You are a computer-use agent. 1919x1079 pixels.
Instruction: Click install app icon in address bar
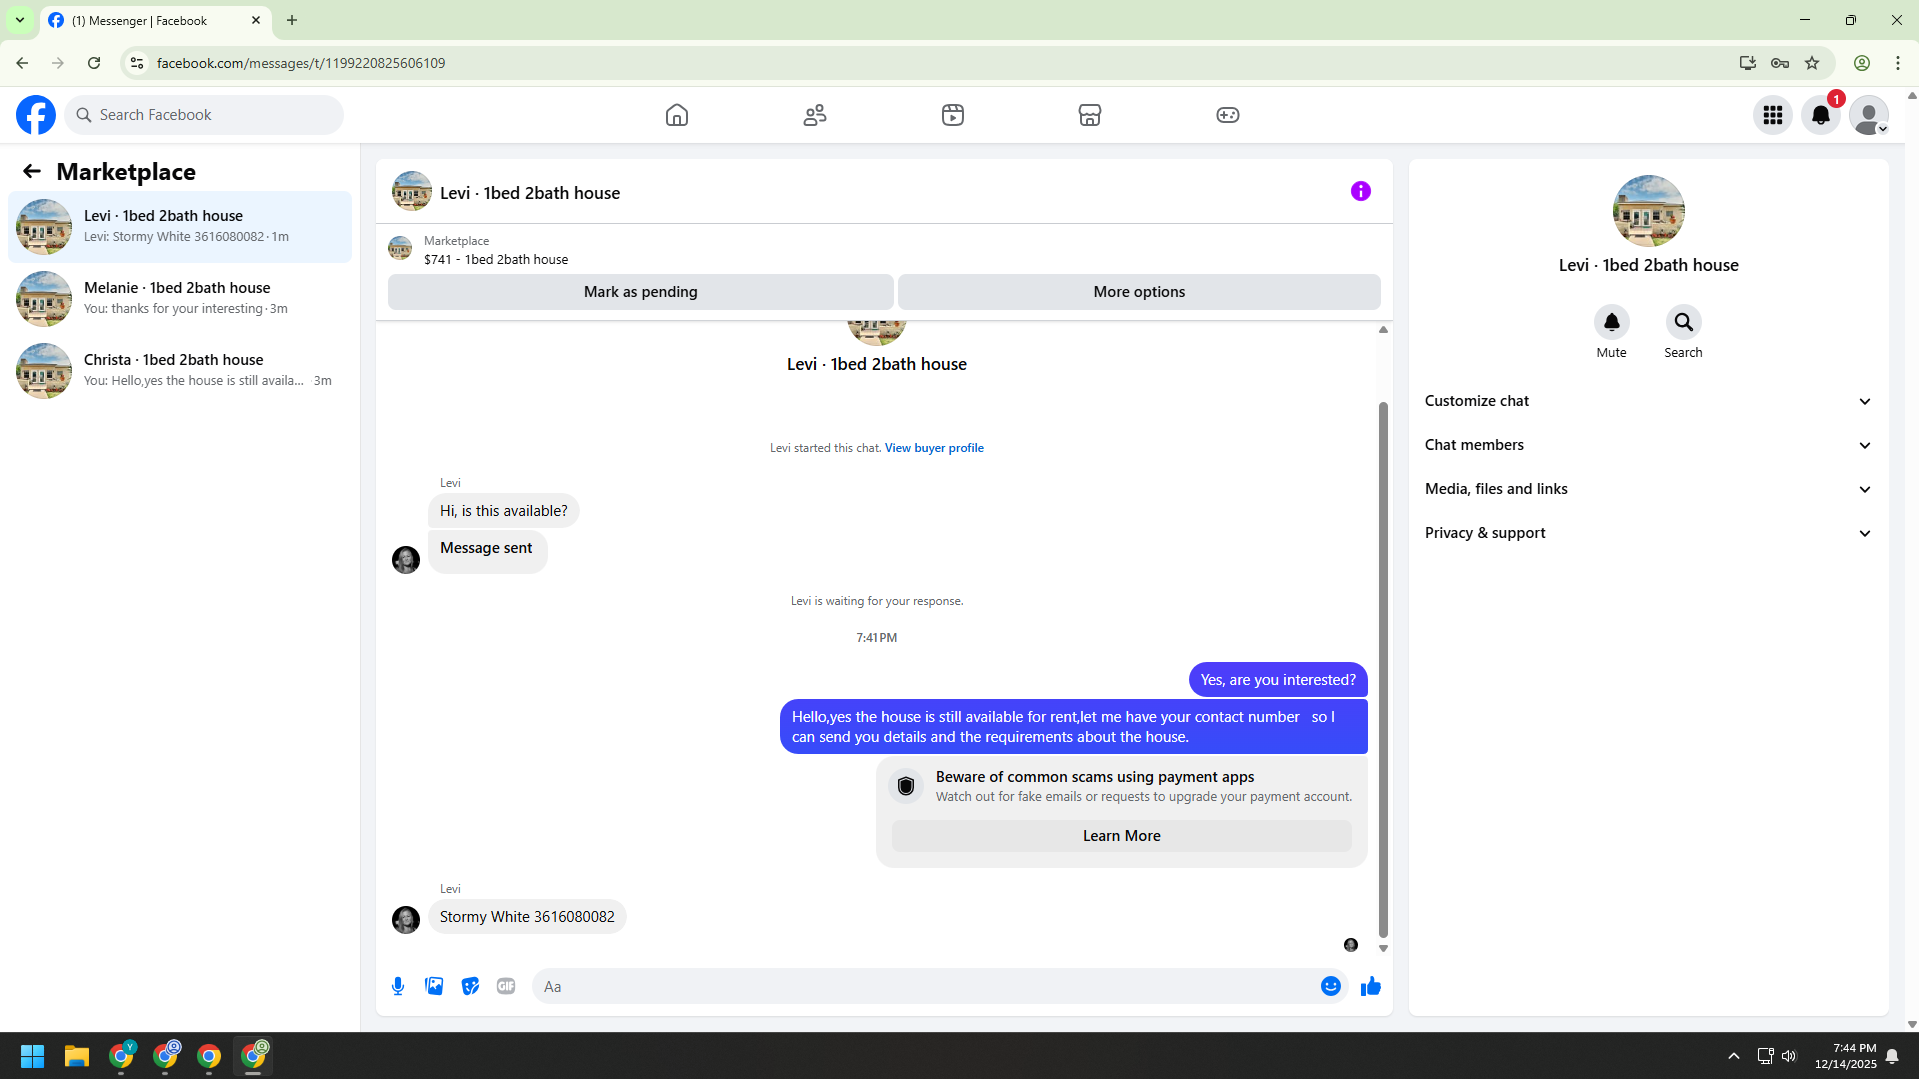(x=1748, y=63)
